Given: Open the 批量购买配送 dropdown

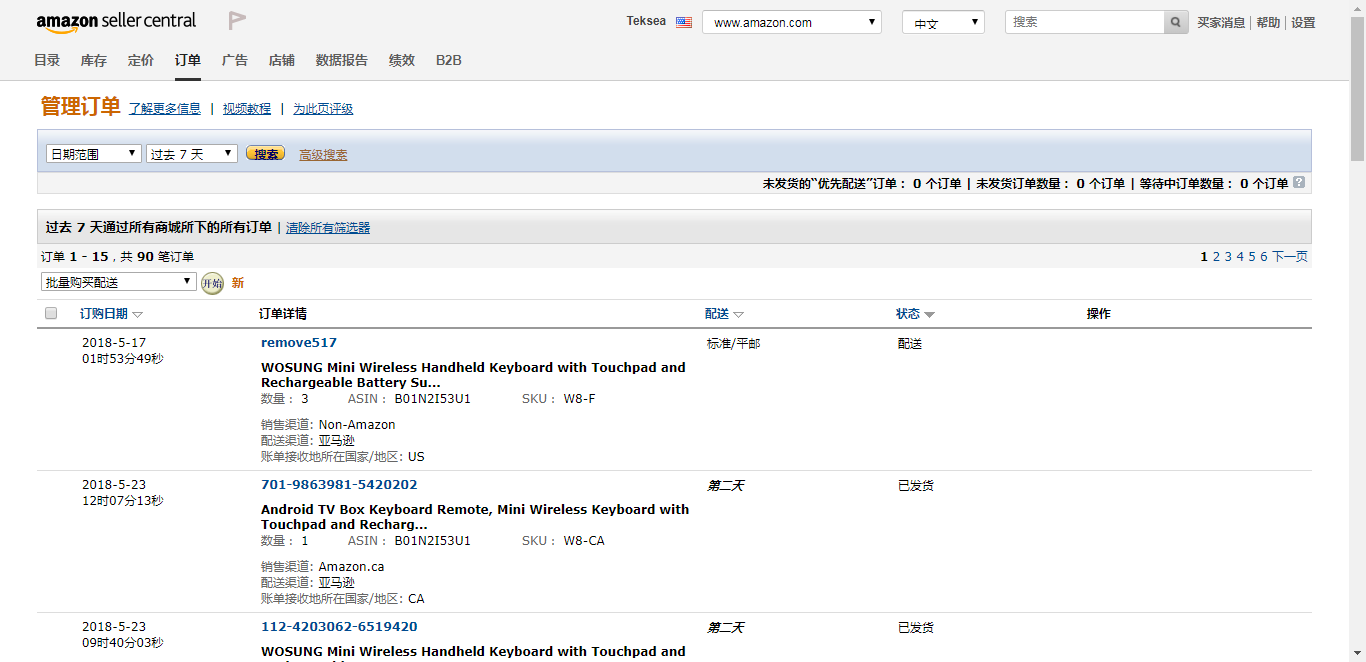Looking at the screenshot, I should pyautogui.click(x=118, y=282).
